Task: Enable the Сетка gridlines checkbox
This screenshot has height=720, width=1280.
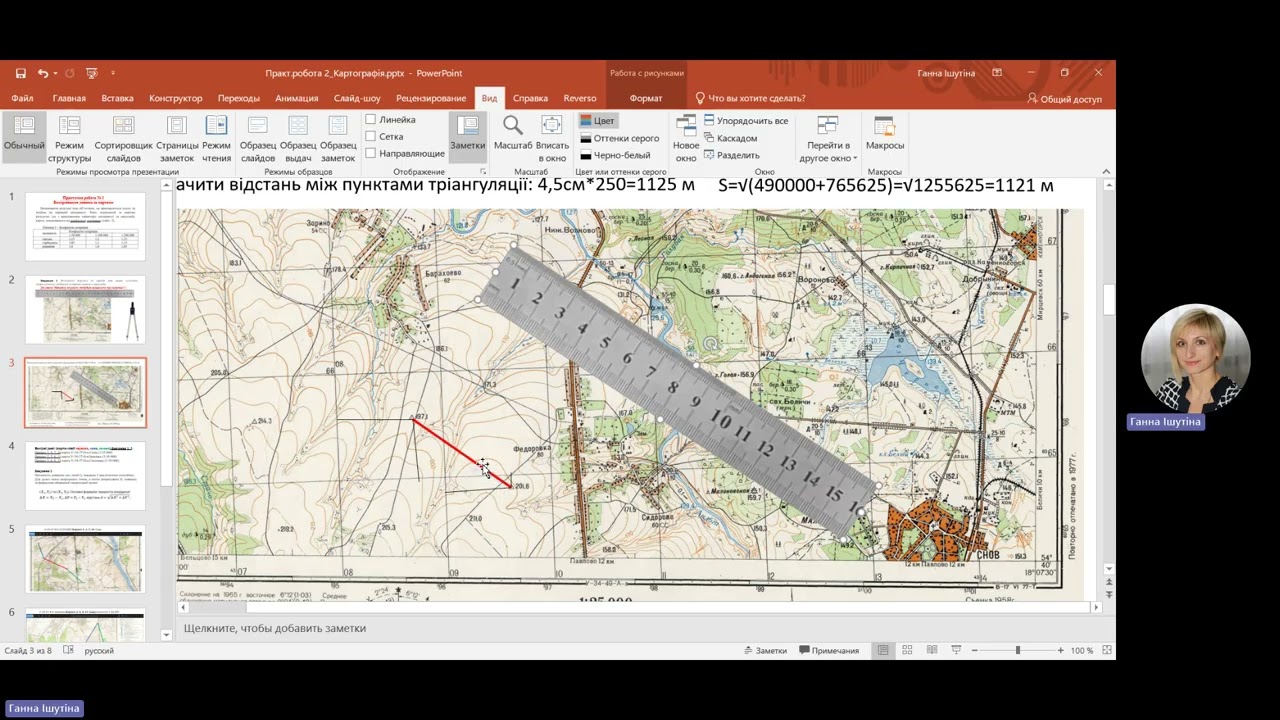Action: tap(384, 136)
